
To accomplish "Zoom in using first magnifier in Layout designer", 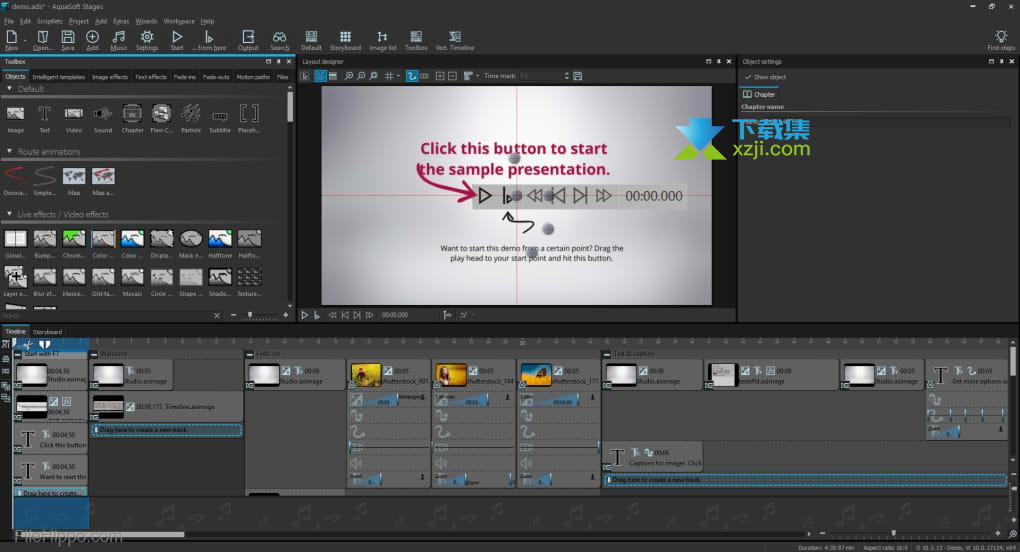I will tap(349, 76).
